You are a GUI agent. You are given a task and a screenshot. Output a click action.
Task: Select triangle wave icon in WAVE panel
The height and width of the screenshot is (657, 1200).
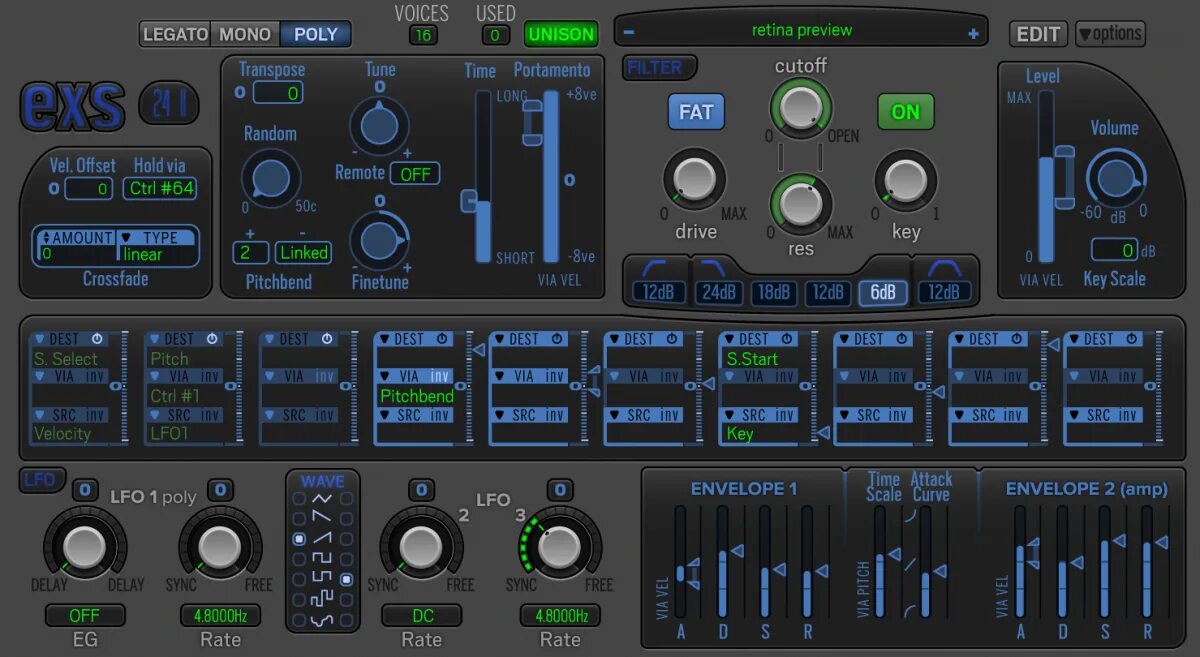point(322,498)
